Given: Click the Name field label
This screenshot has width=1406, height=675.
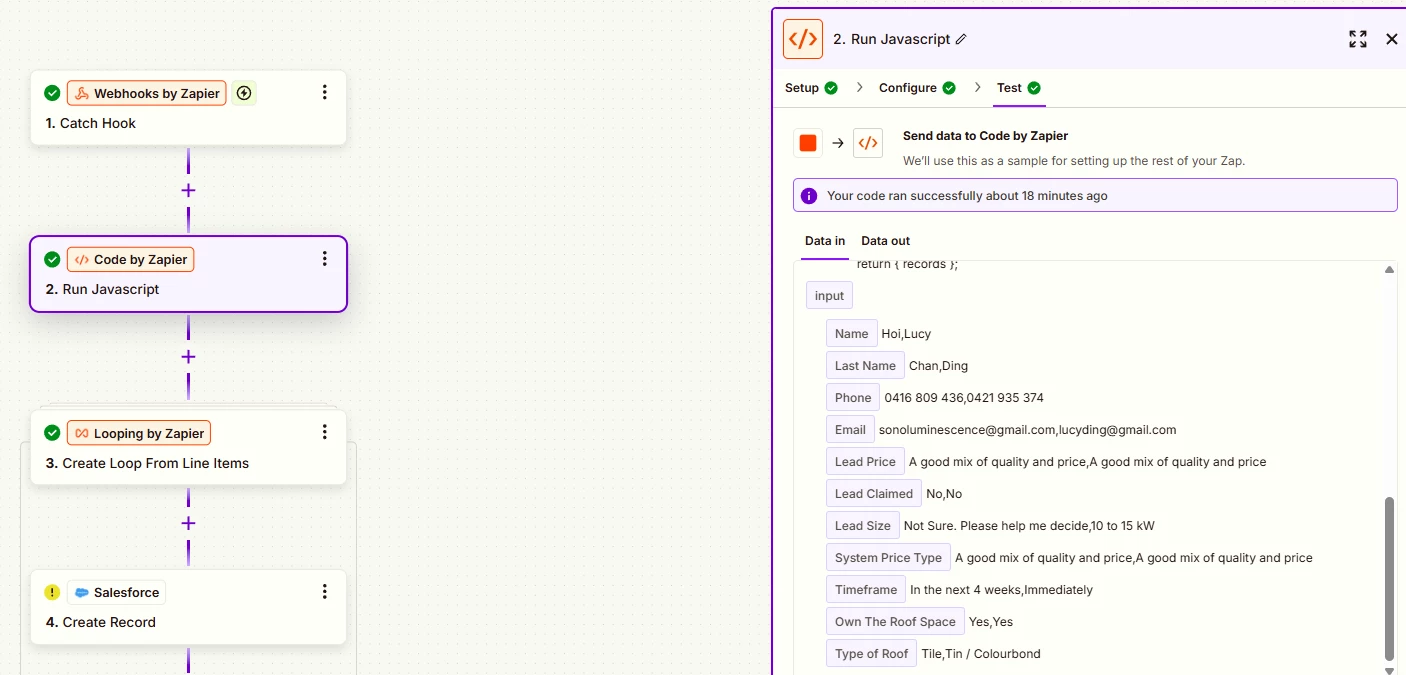Looking at the screenshot, I should tap(851, 333).
